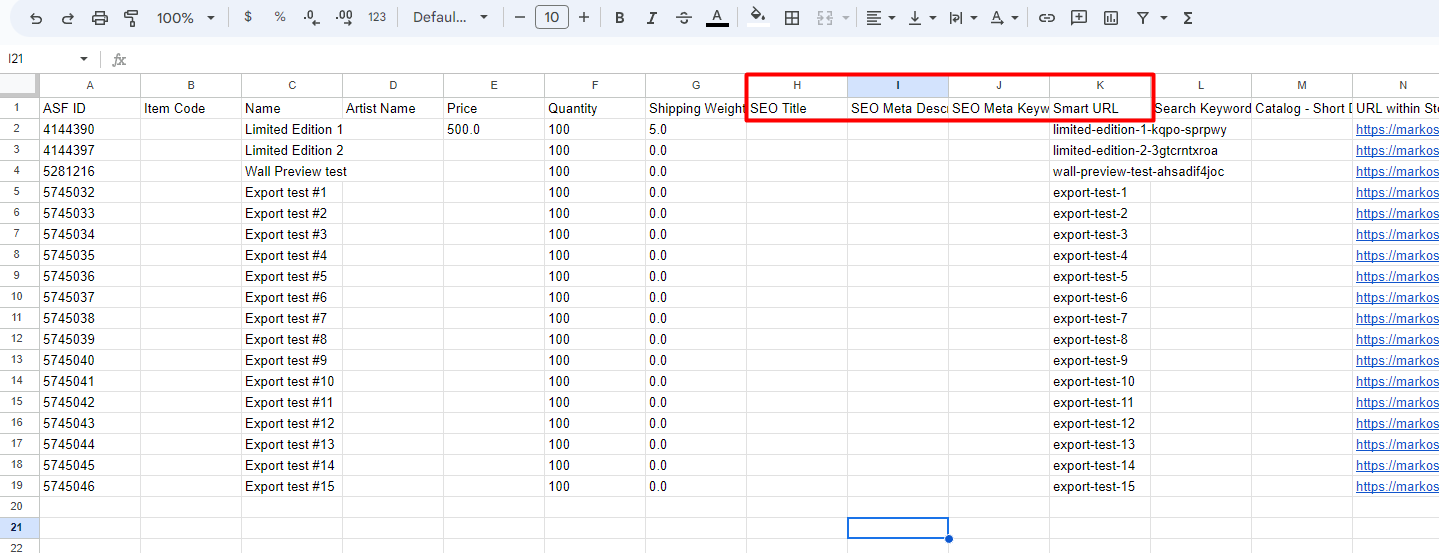Open the fill color picker

click(759, 18)
